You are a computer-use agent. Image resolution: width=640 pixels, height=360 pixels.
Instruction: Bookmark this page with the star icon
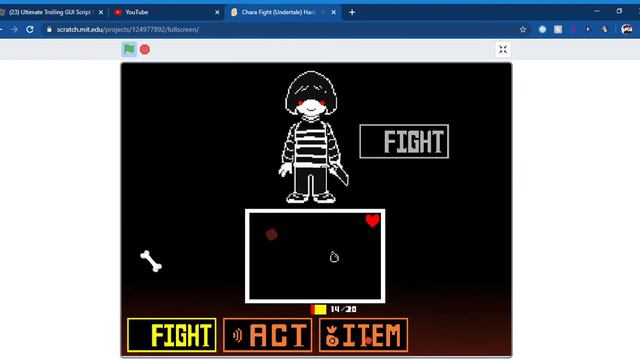523,29
